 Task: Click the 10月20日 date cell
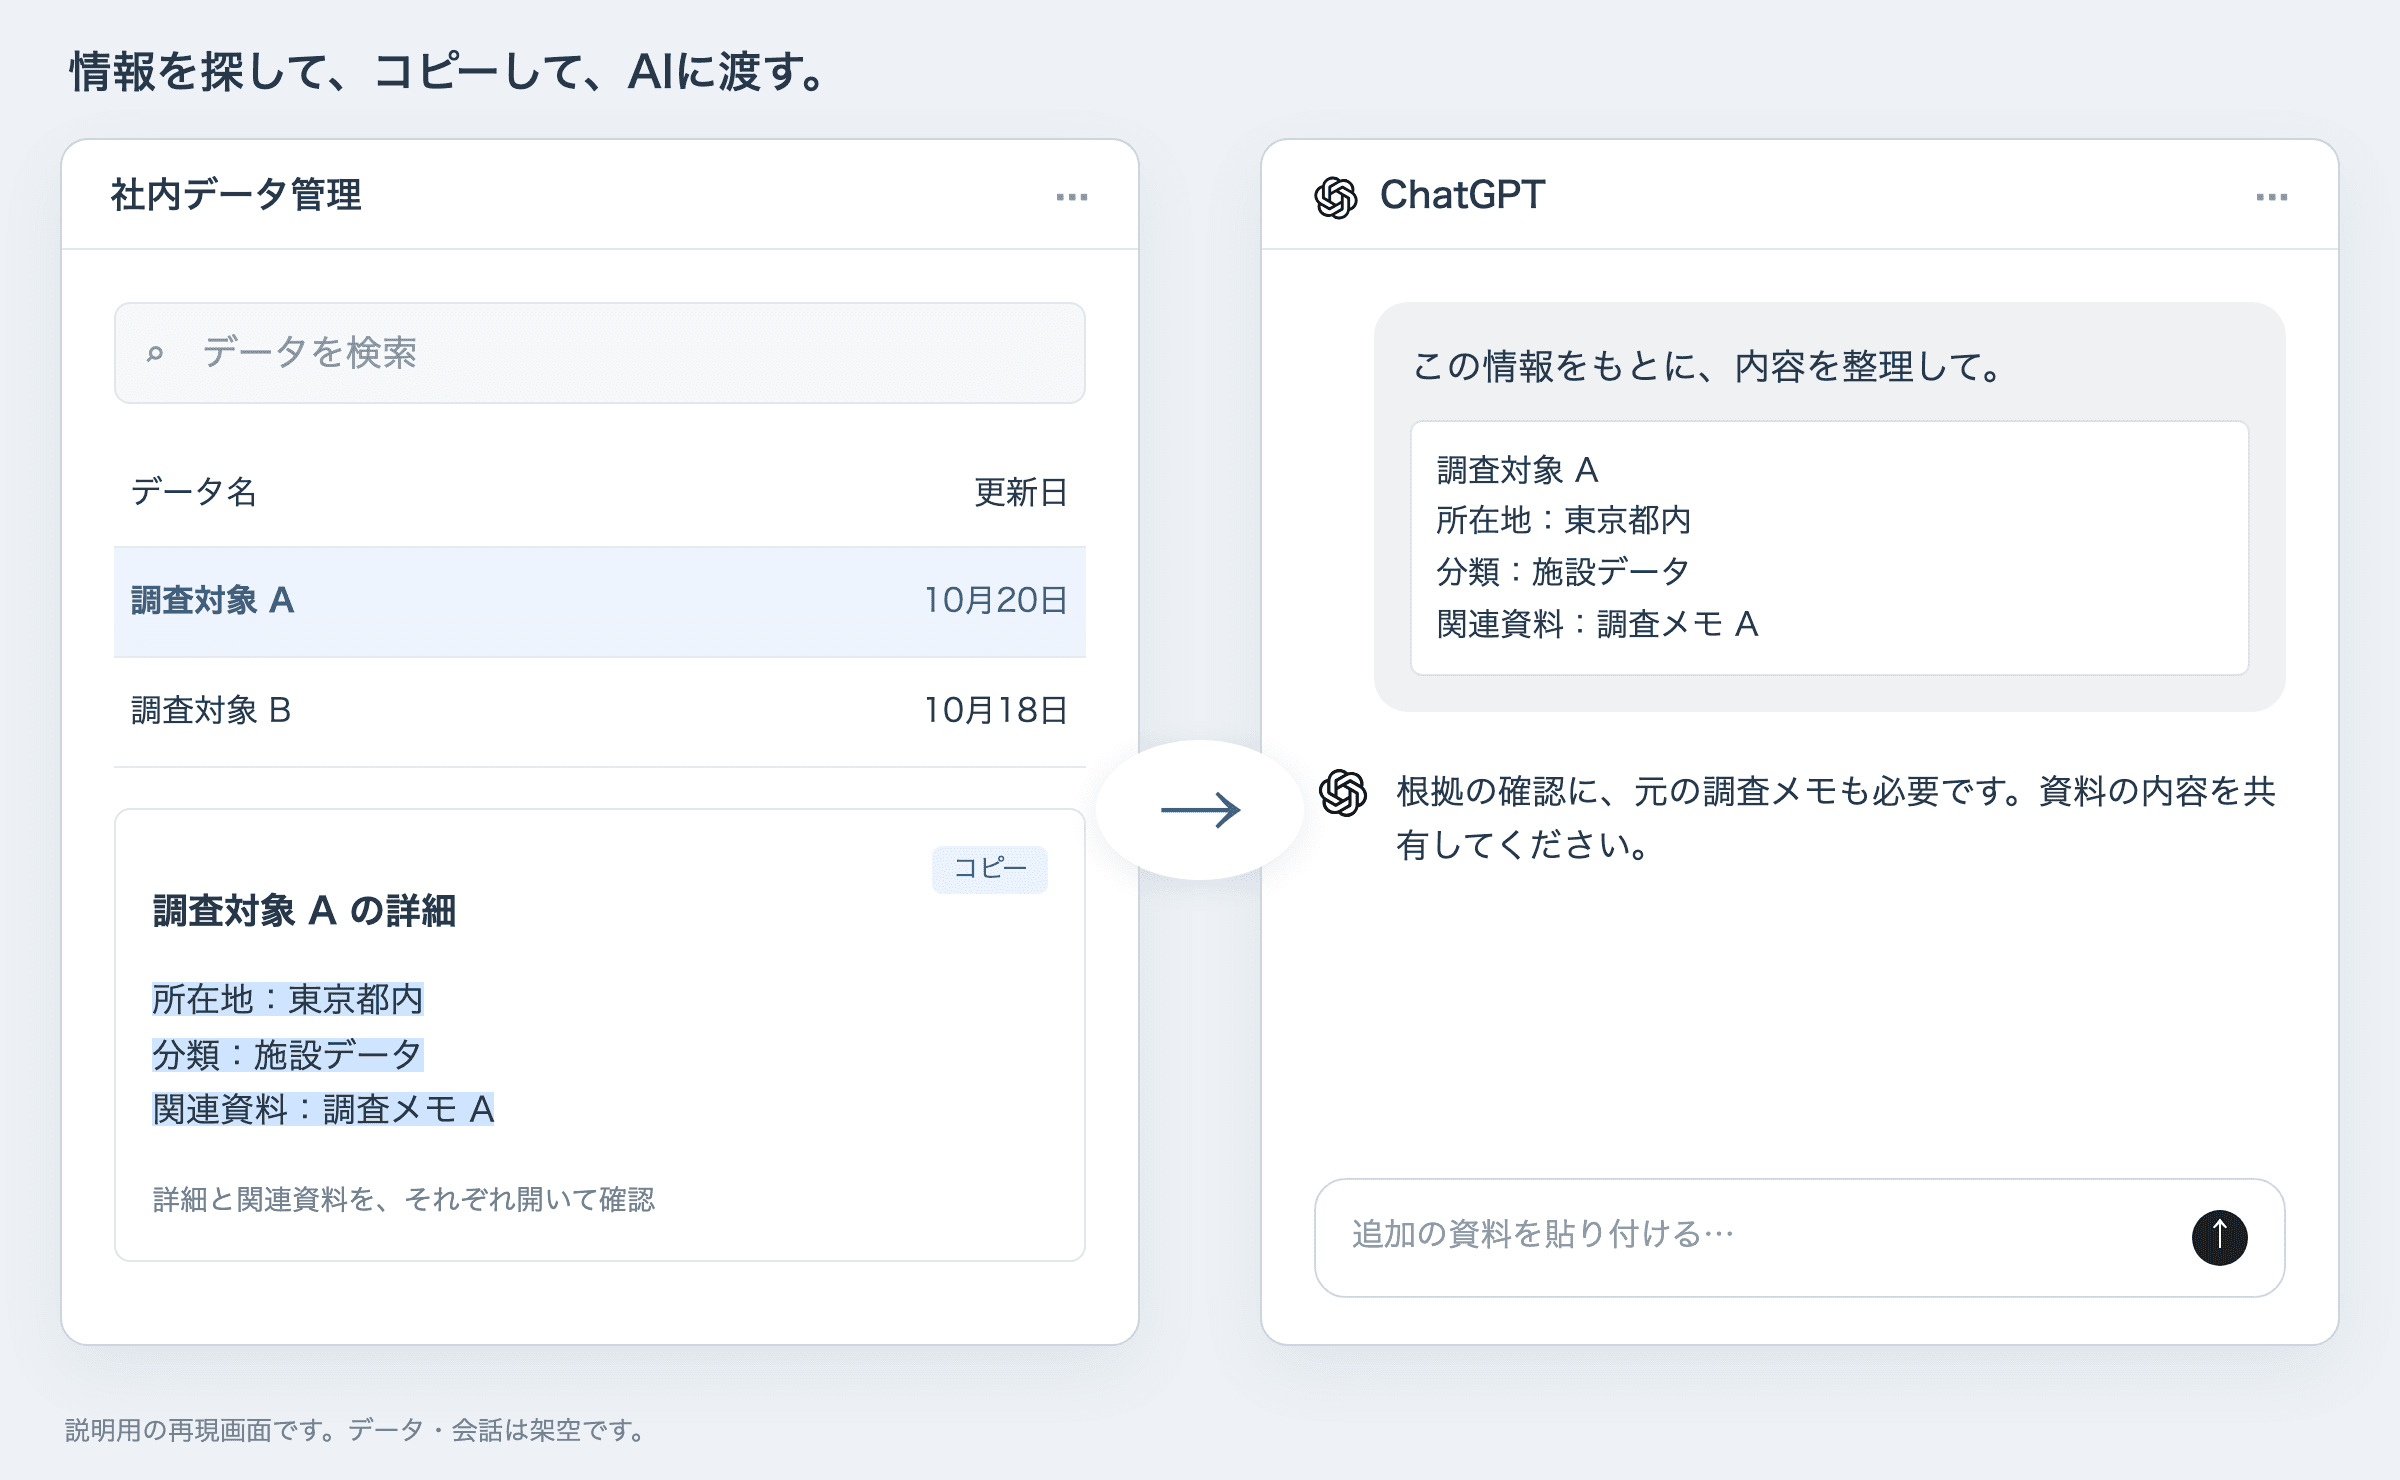click(996, 600)
